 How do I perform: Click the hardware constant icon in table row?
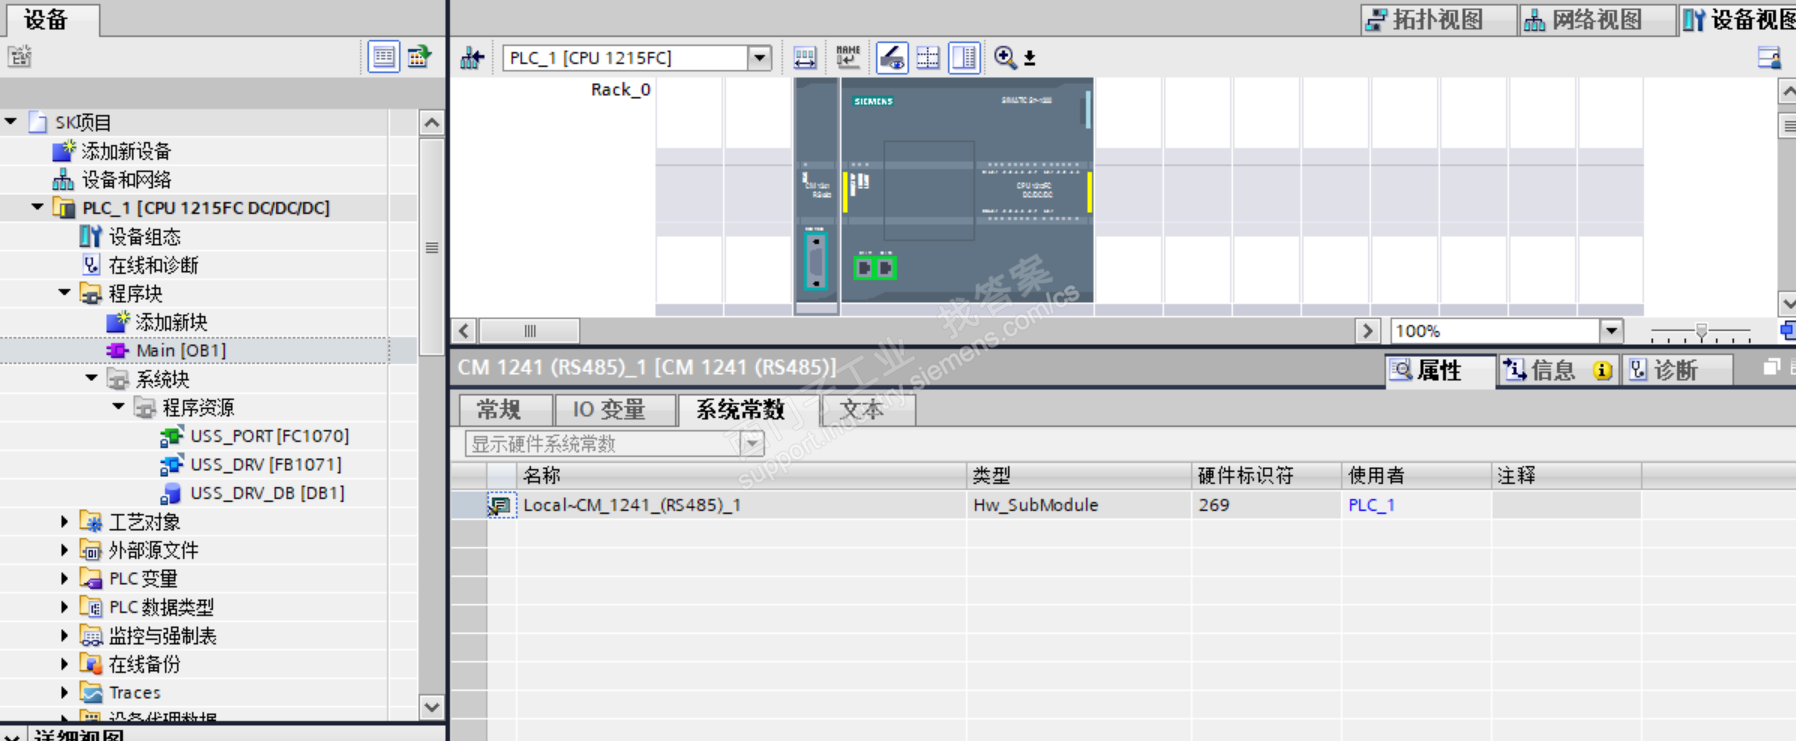coord(500,505)
